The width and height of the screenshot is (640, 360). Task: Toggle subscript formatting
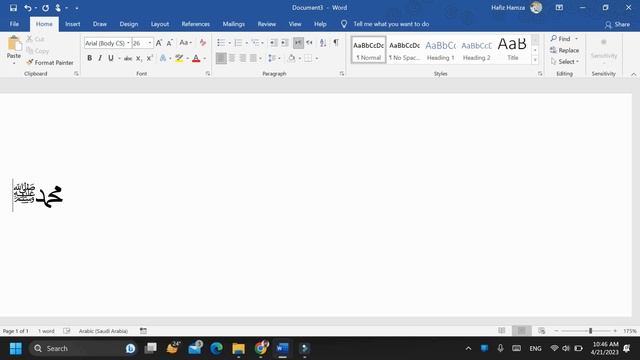(139, 58)
